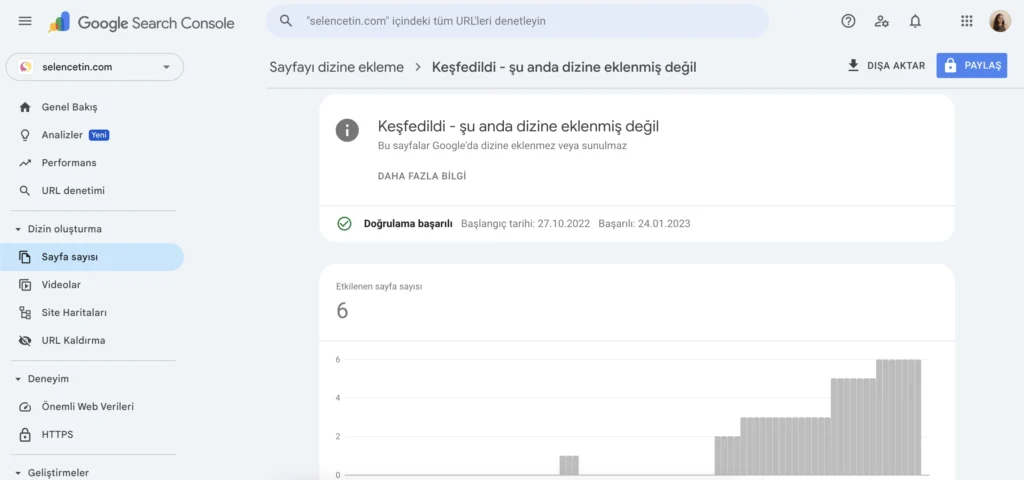Open the Google apps grid
Viewport: 1024px width, 480px height.
click(967, 21)
